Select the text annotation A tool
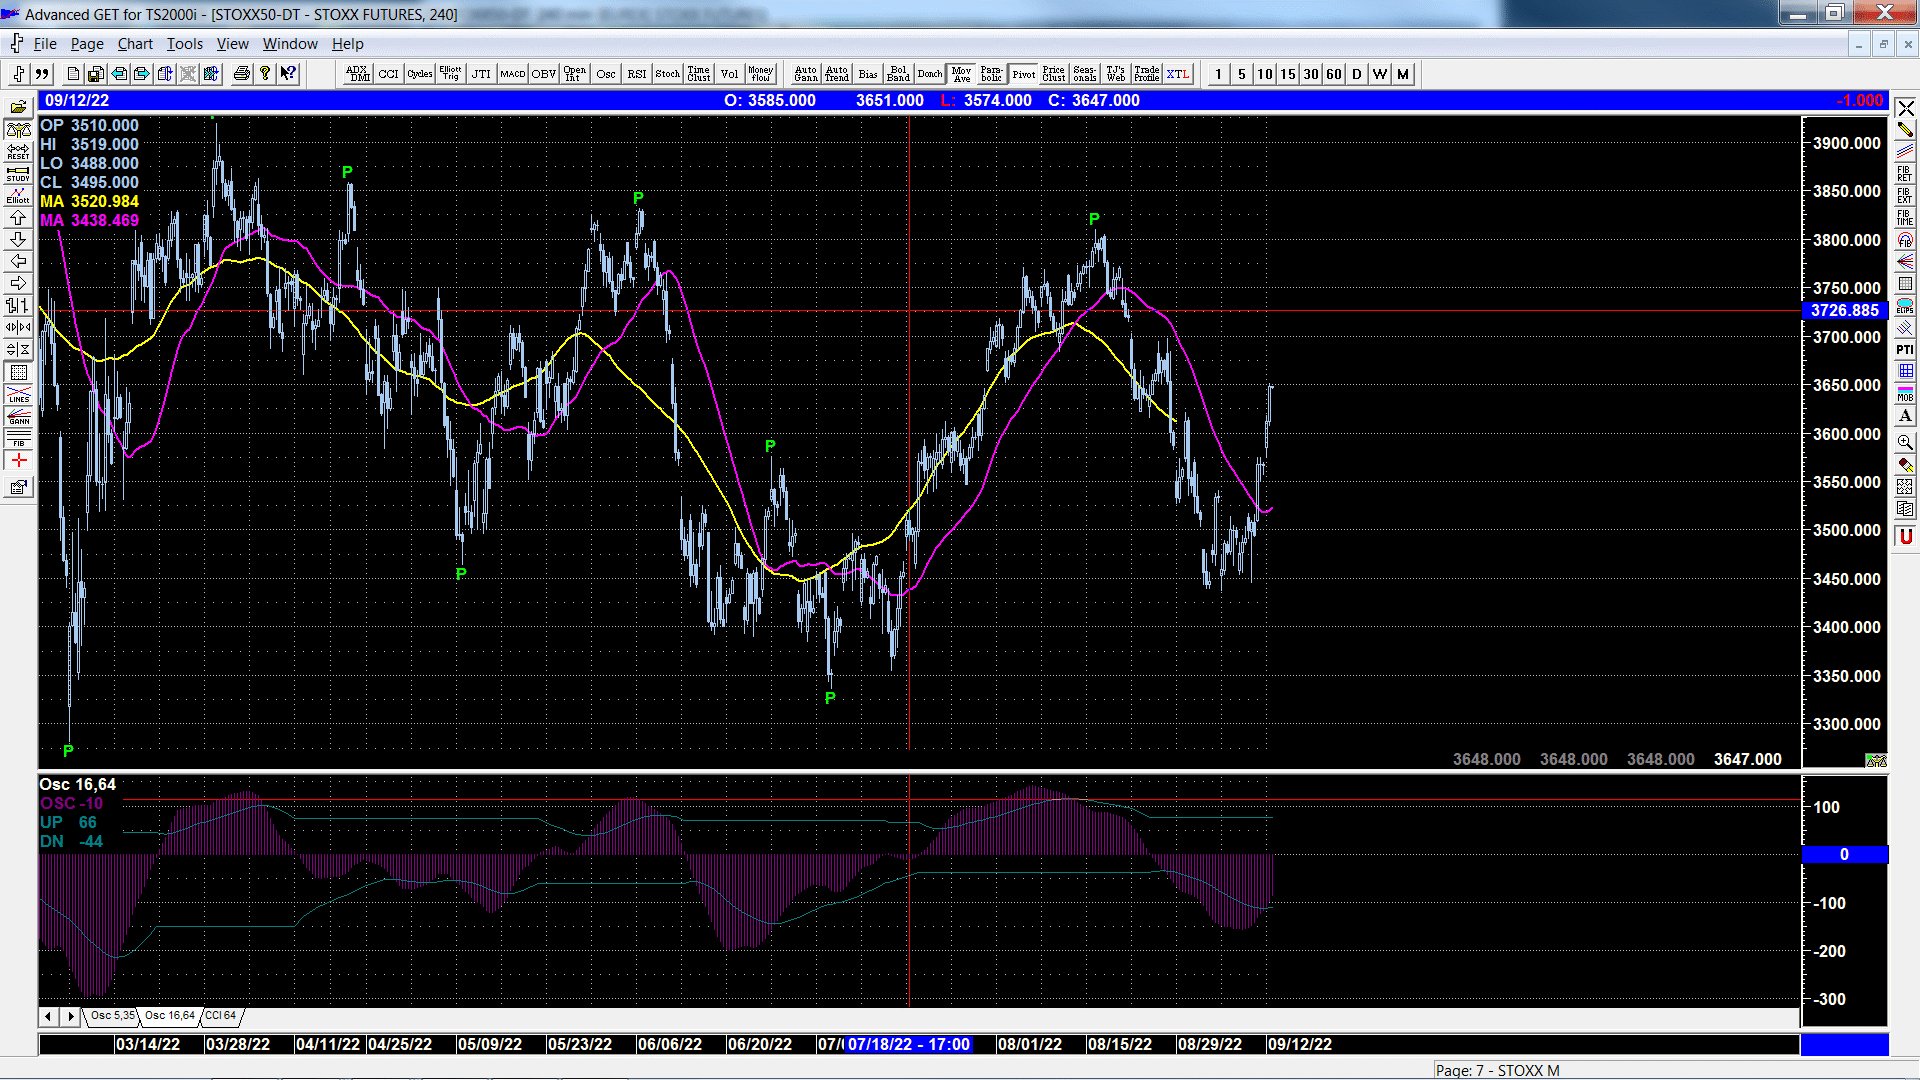The width and height of the screenshot is (1920, 1080). pyautogui.click(x=1905, y=416)
